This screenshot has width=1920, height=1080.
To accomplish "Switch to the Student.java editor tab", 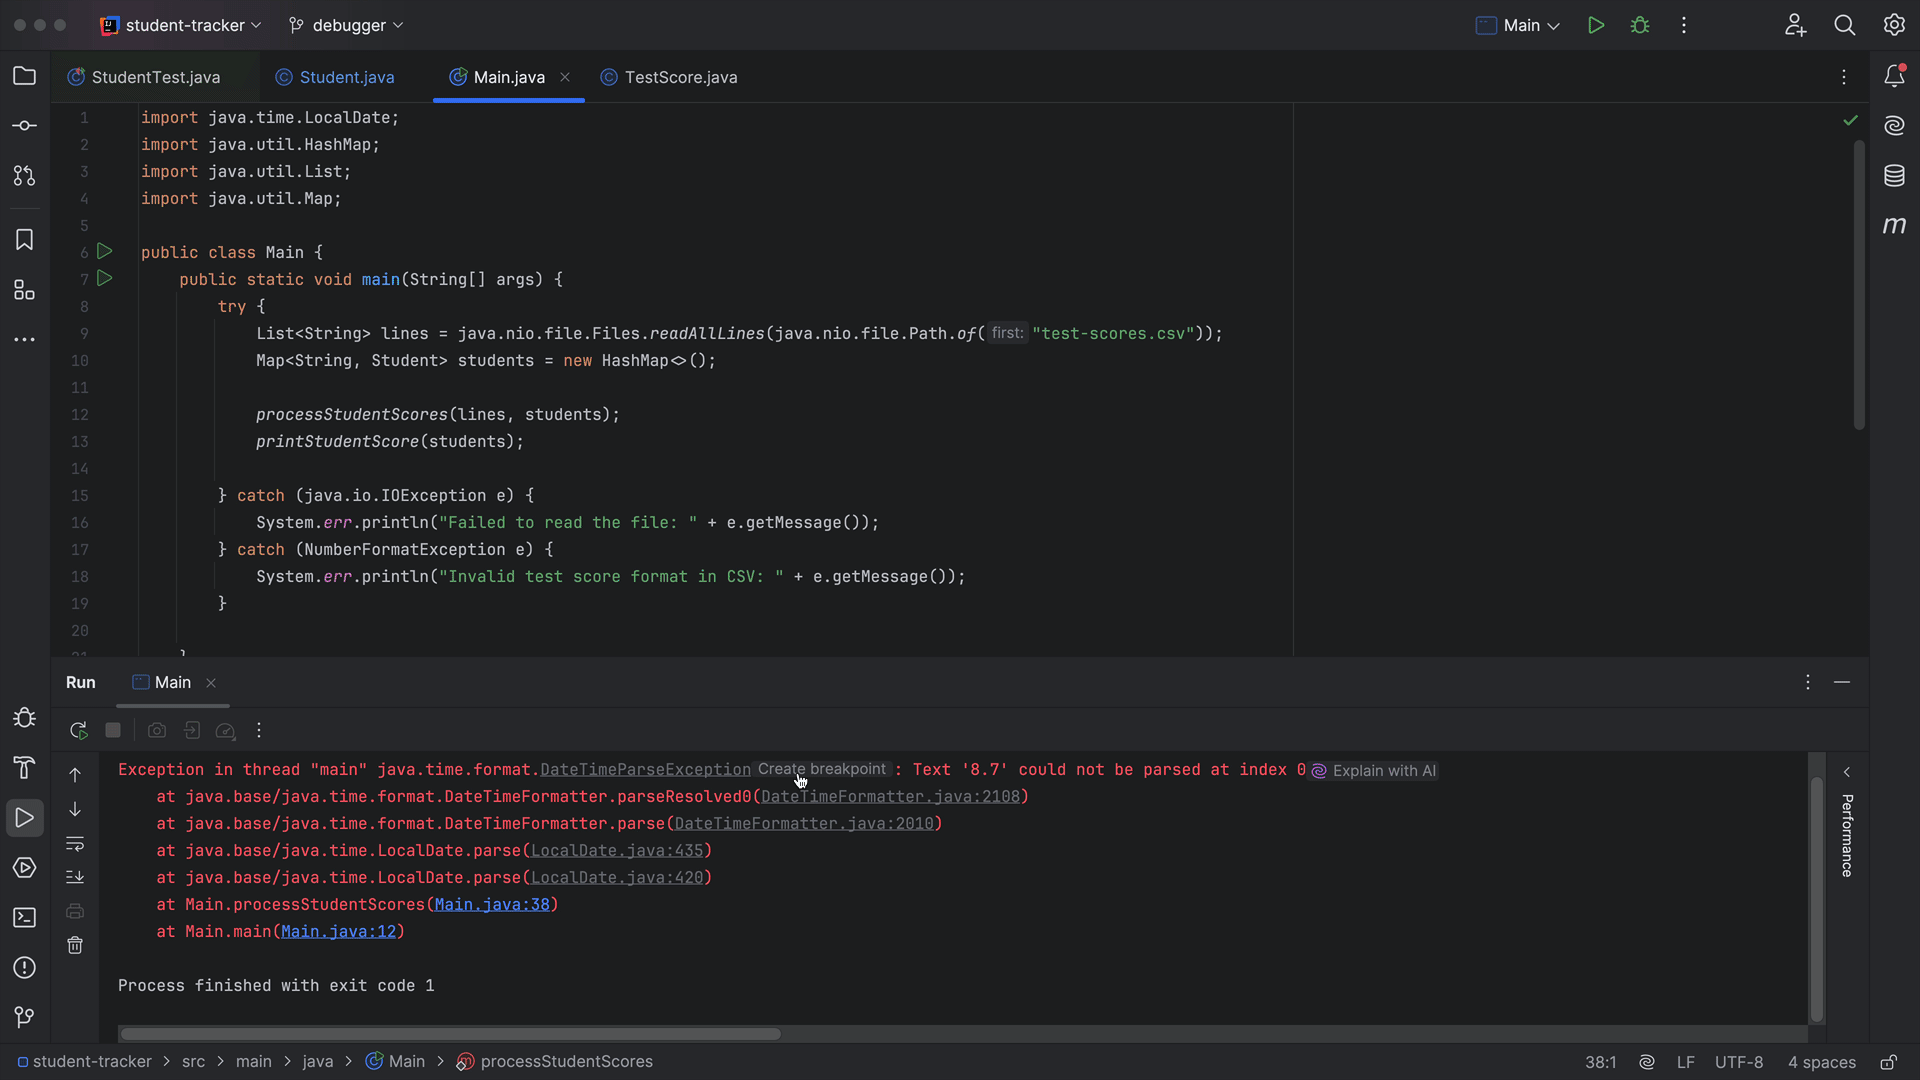I will (x=335, y=77).
